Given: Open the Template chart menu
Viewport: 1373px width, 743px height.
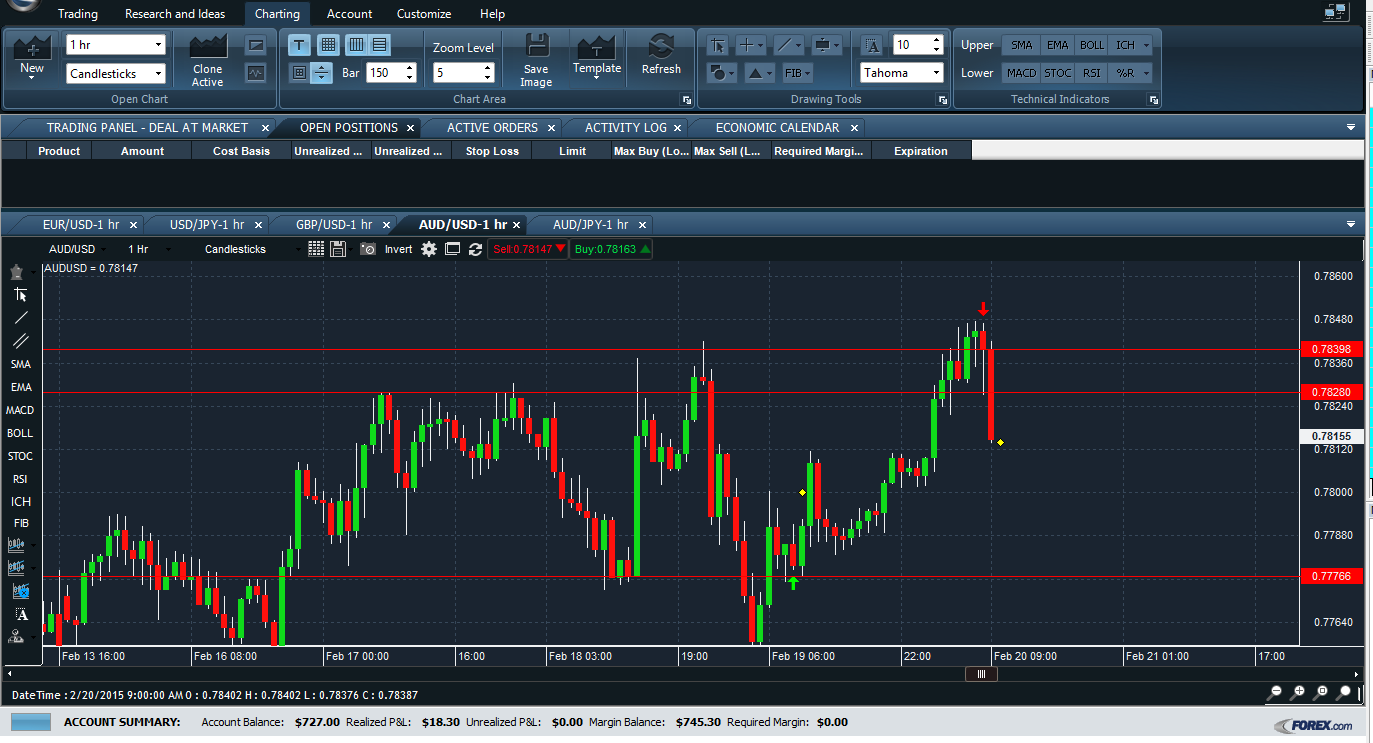Looking at the screenshot, I should pyautogui.click(x=596, y=58).
